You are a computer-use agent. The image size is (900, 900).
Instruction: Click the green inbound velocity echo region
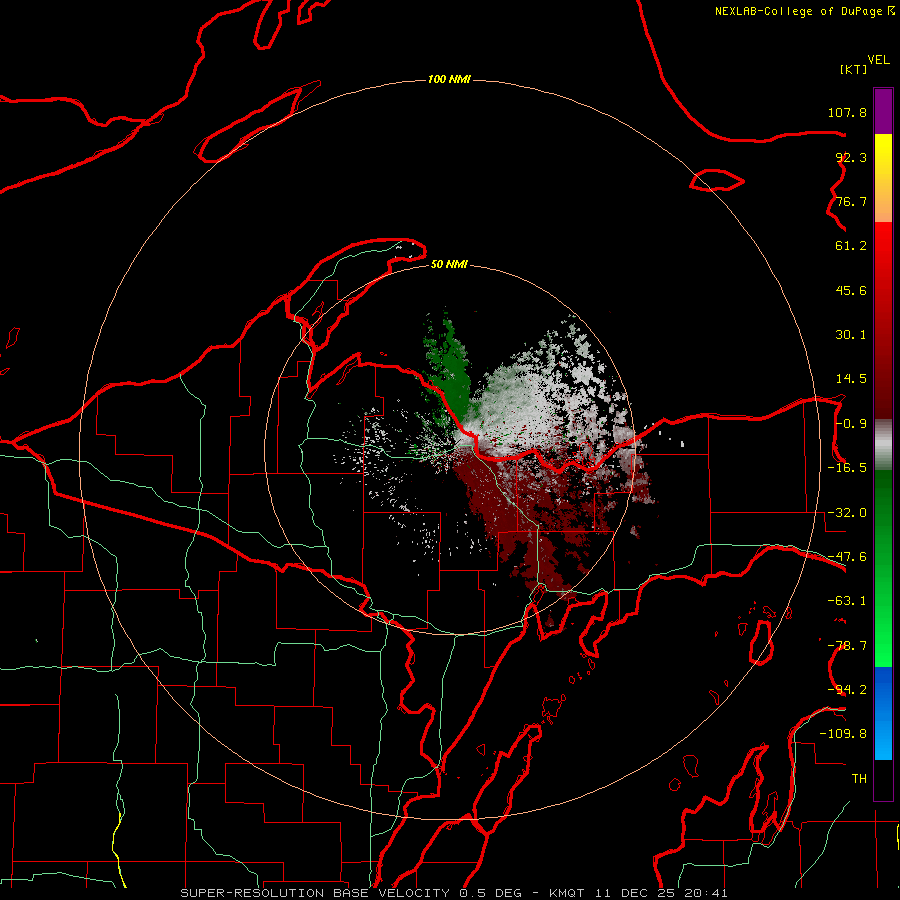coord(451,373)
